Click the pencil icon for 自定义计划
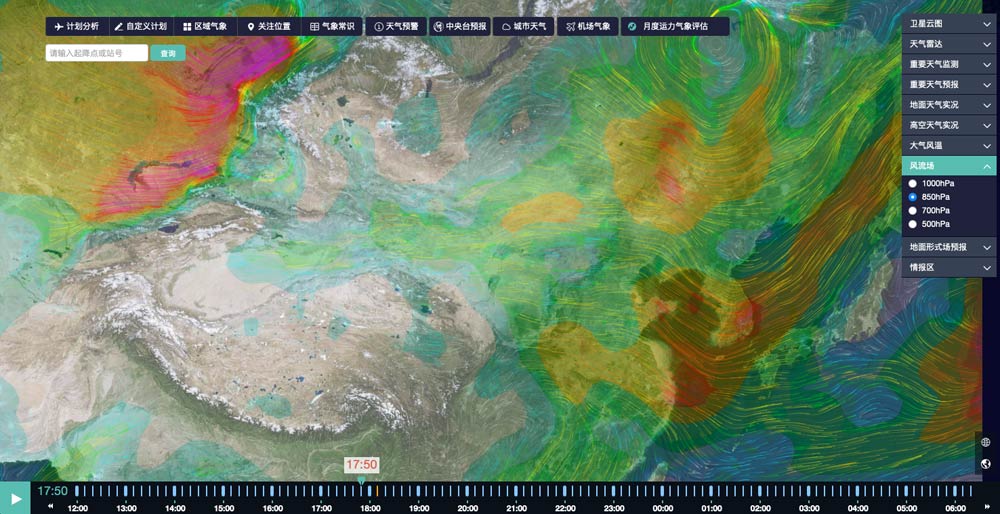Screen dimensions: 1000x514 click(119, 26)
